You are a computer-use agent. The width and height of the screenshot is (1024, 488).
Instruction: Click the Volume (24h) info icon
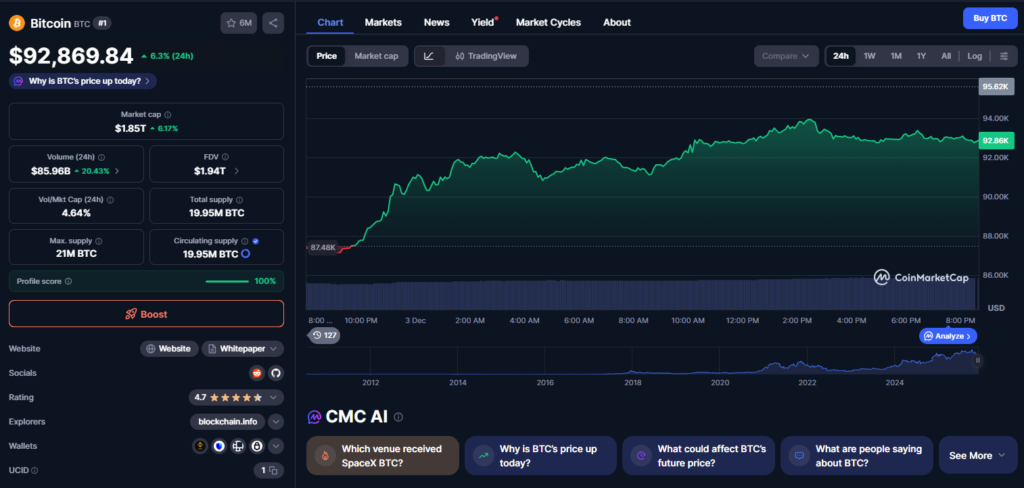click(x=101, y=157)
